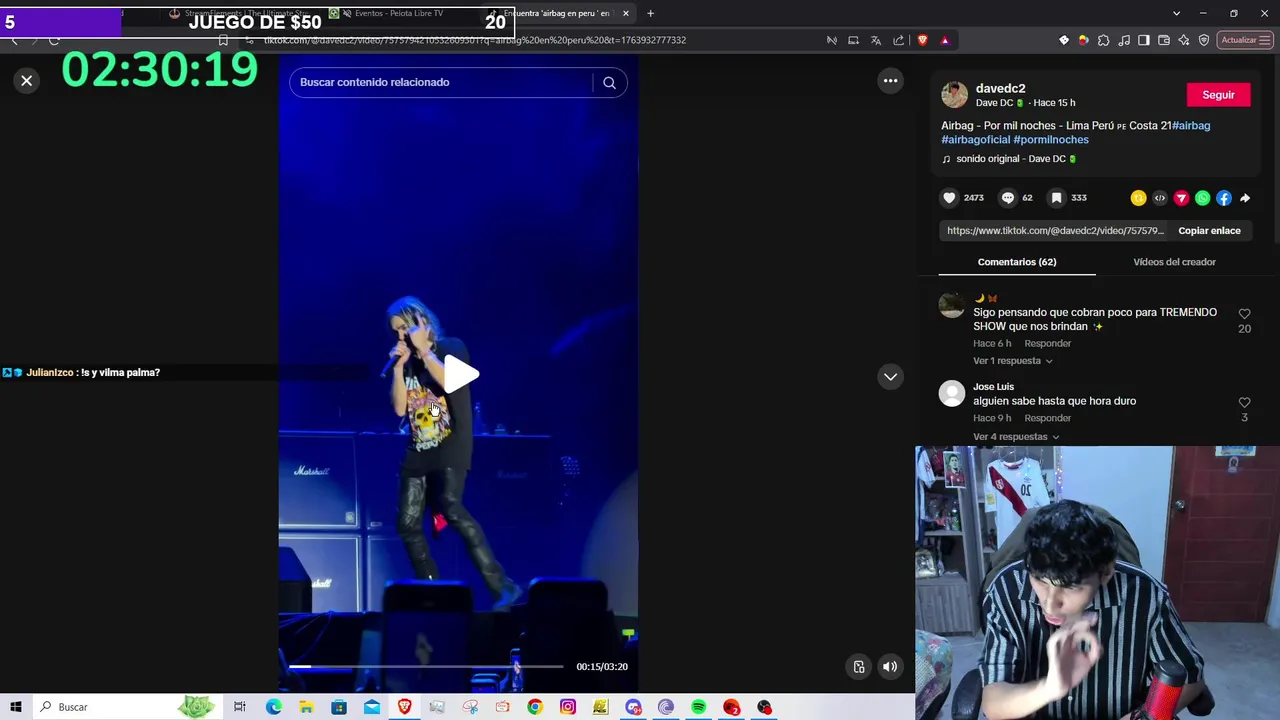Image resolution: width=1280 pixels, height=720 pixels.
Task: Open the extensions puzzle icon
Action: pyautogui.click(x=1103, y=40)
